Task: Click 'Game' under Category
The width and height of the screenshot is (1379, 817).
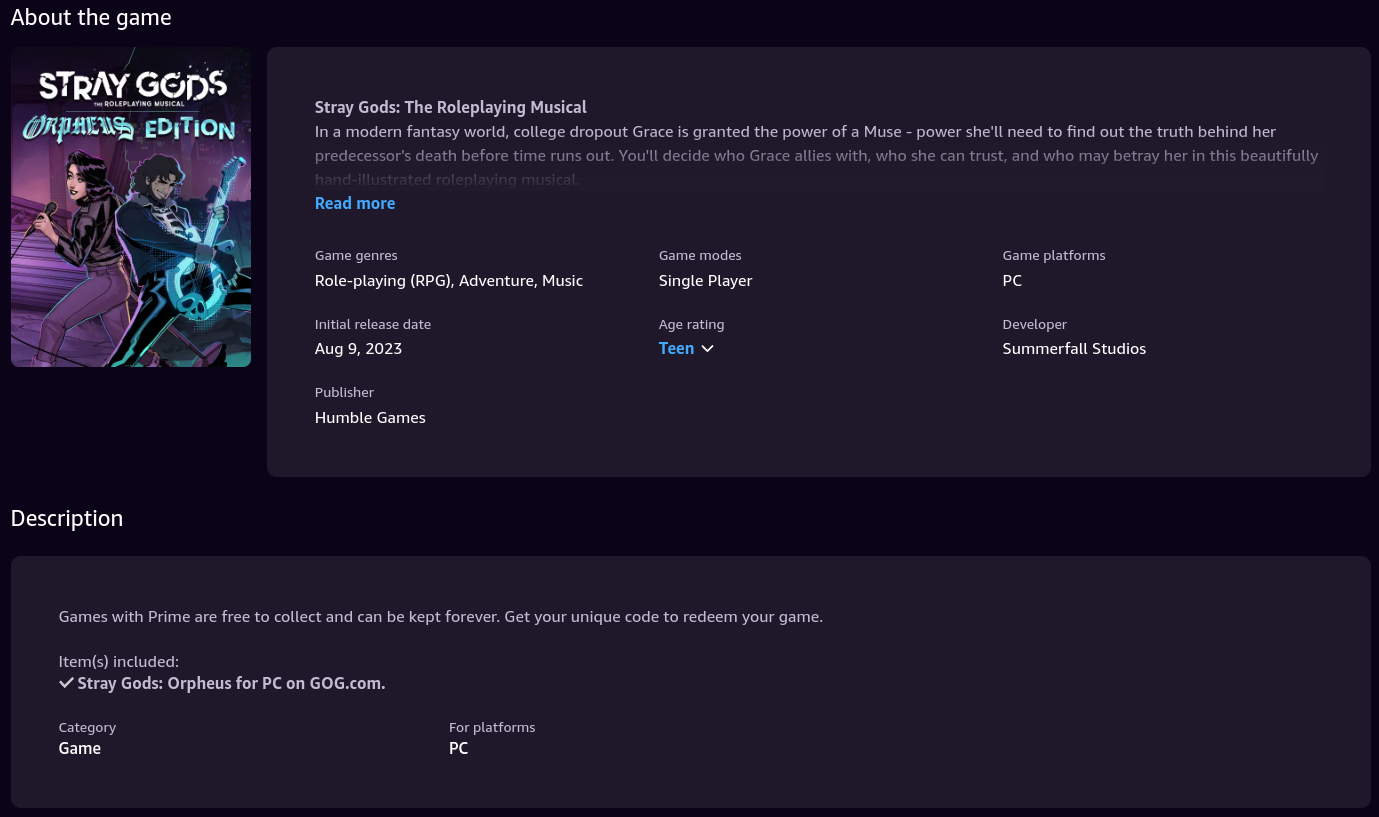Action: (80, 748)
